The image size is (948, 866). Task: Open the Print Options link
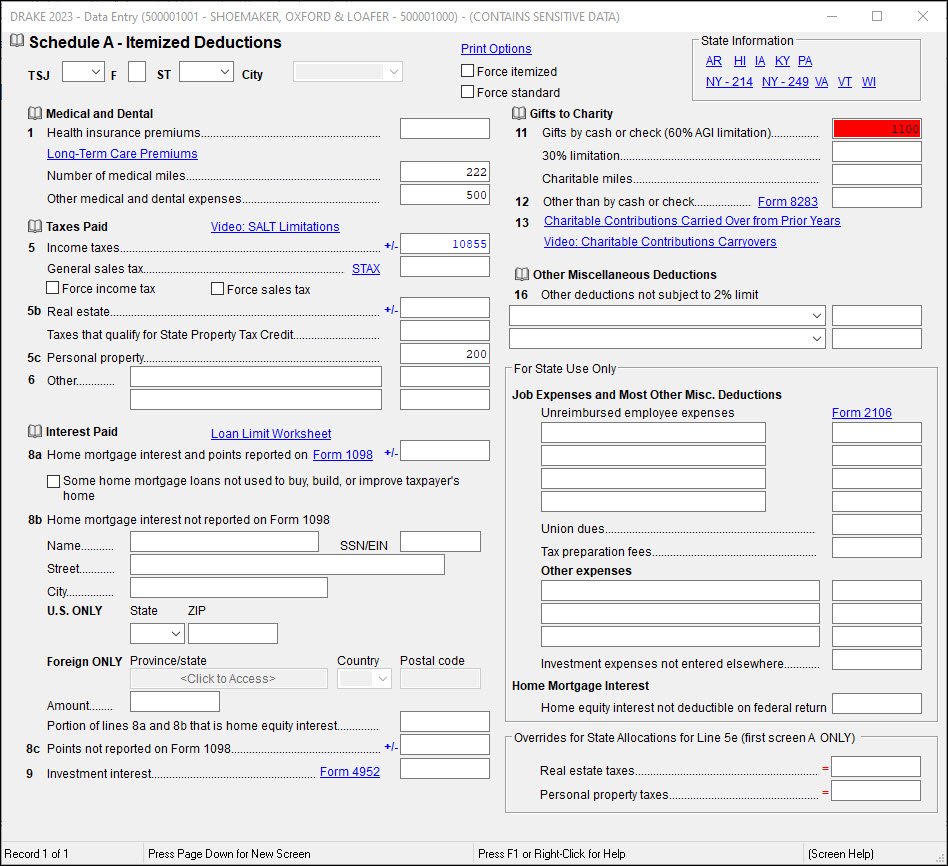(496, 48)
